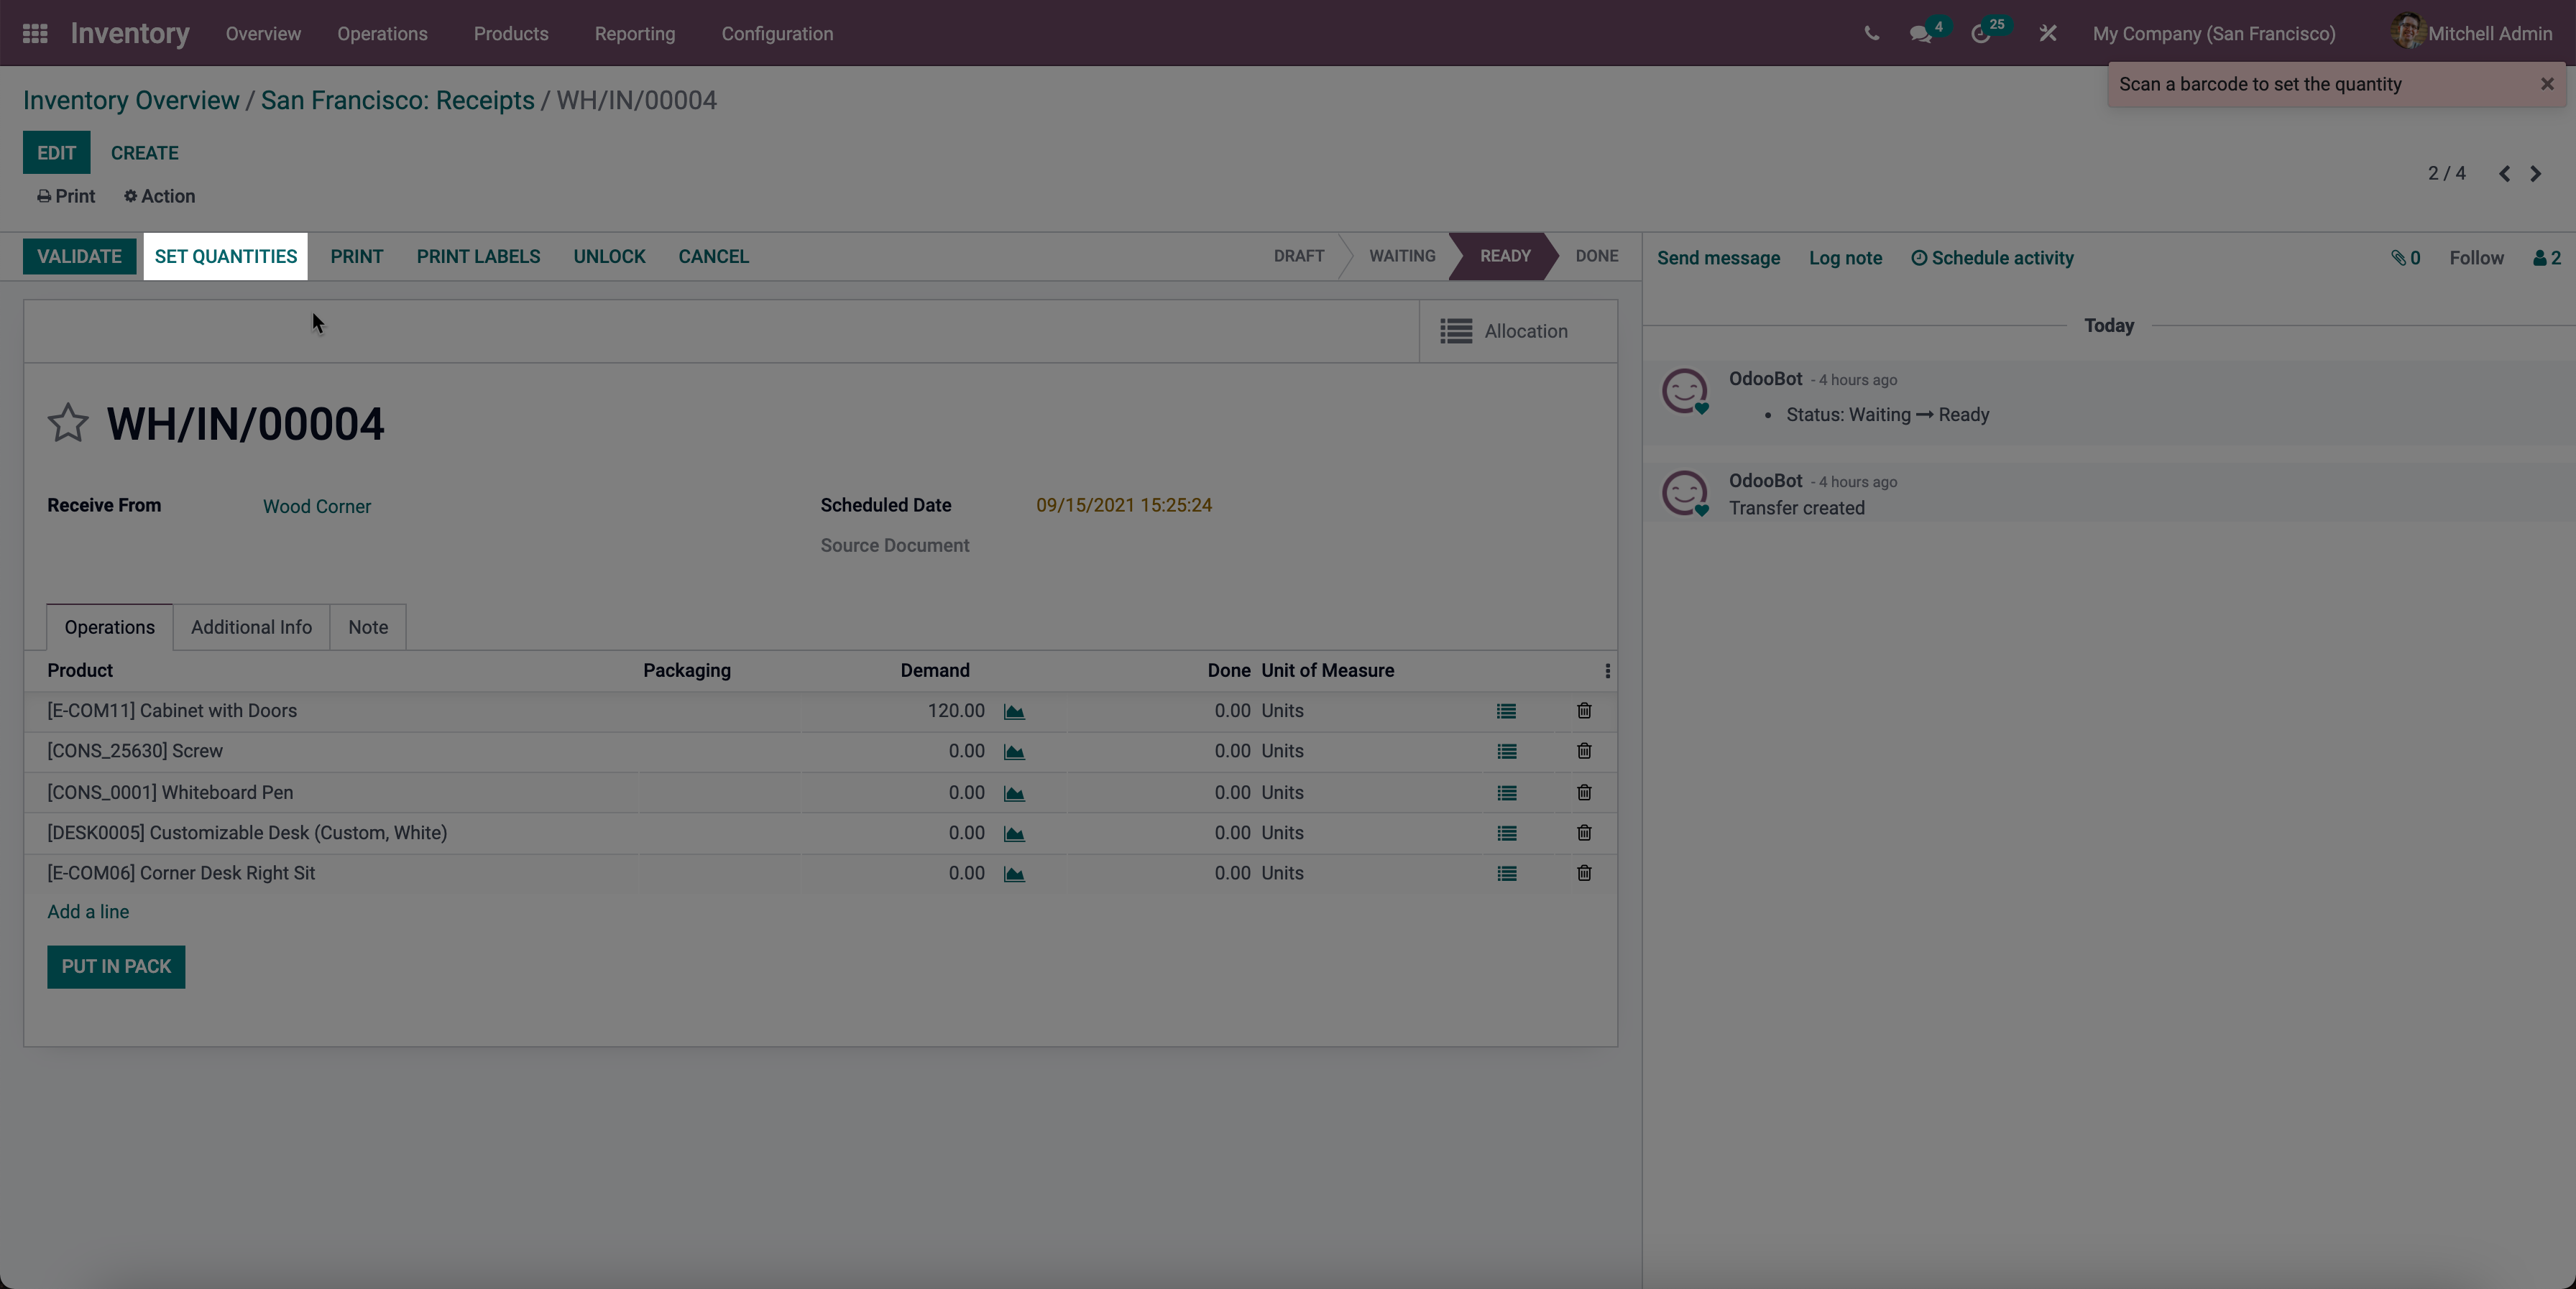This screenshot has width=2576, height=1289.
Task: Unlock the transfer document
Action: tap(610, 256)
